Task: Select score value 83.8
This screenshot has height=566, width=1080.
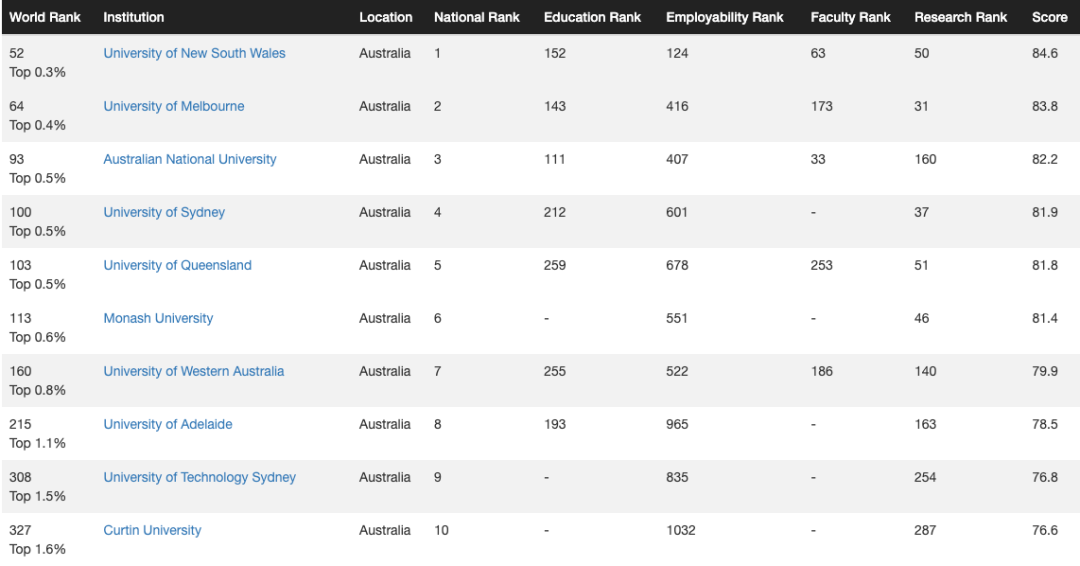Action: tap(1045, 106)
